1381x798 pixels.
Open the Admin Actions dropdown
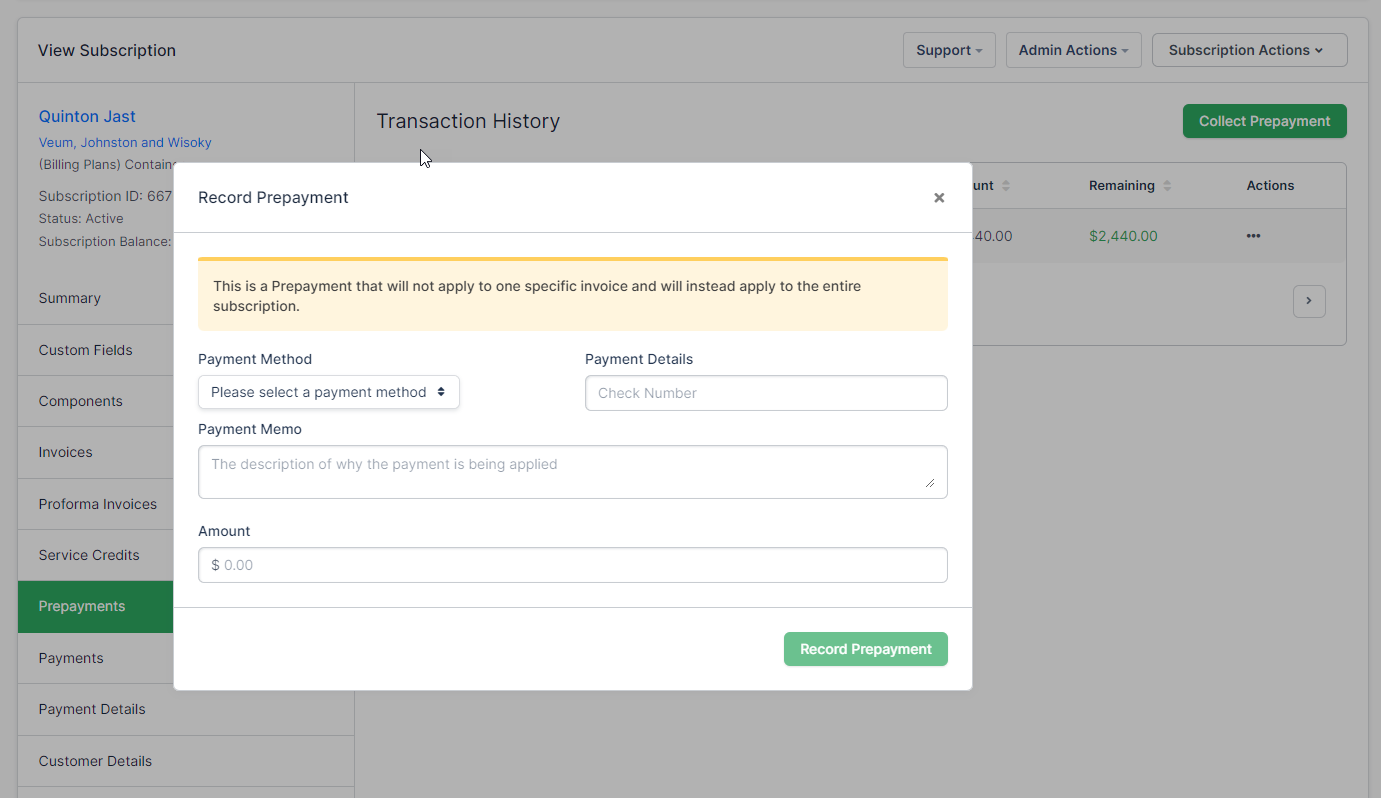1073,50
